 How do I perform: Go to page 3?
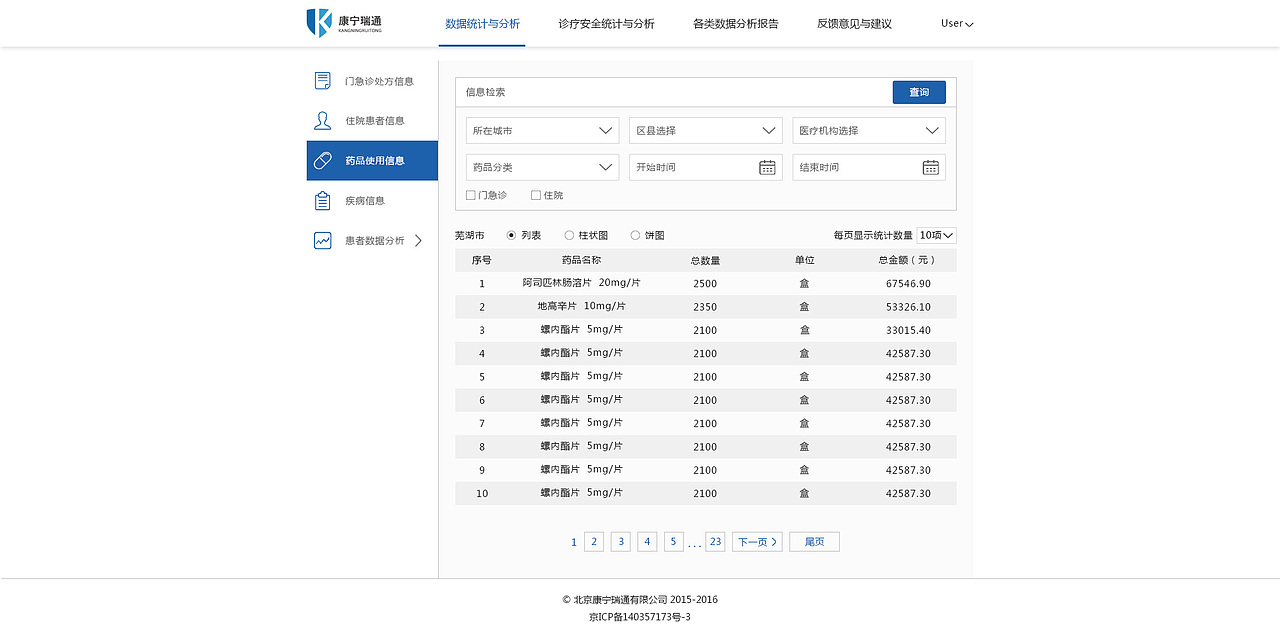pos(621,542)
